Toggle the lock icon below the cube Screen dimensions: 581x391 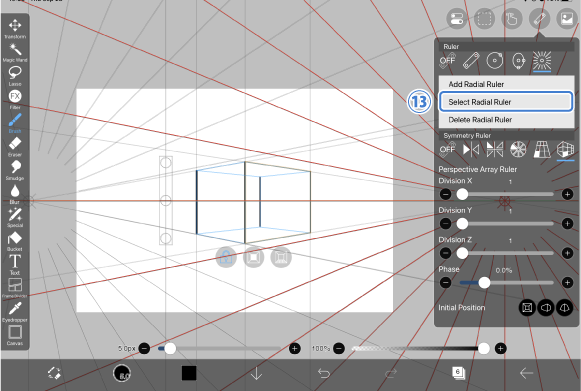pyautogui.click(x=226, y=257)
